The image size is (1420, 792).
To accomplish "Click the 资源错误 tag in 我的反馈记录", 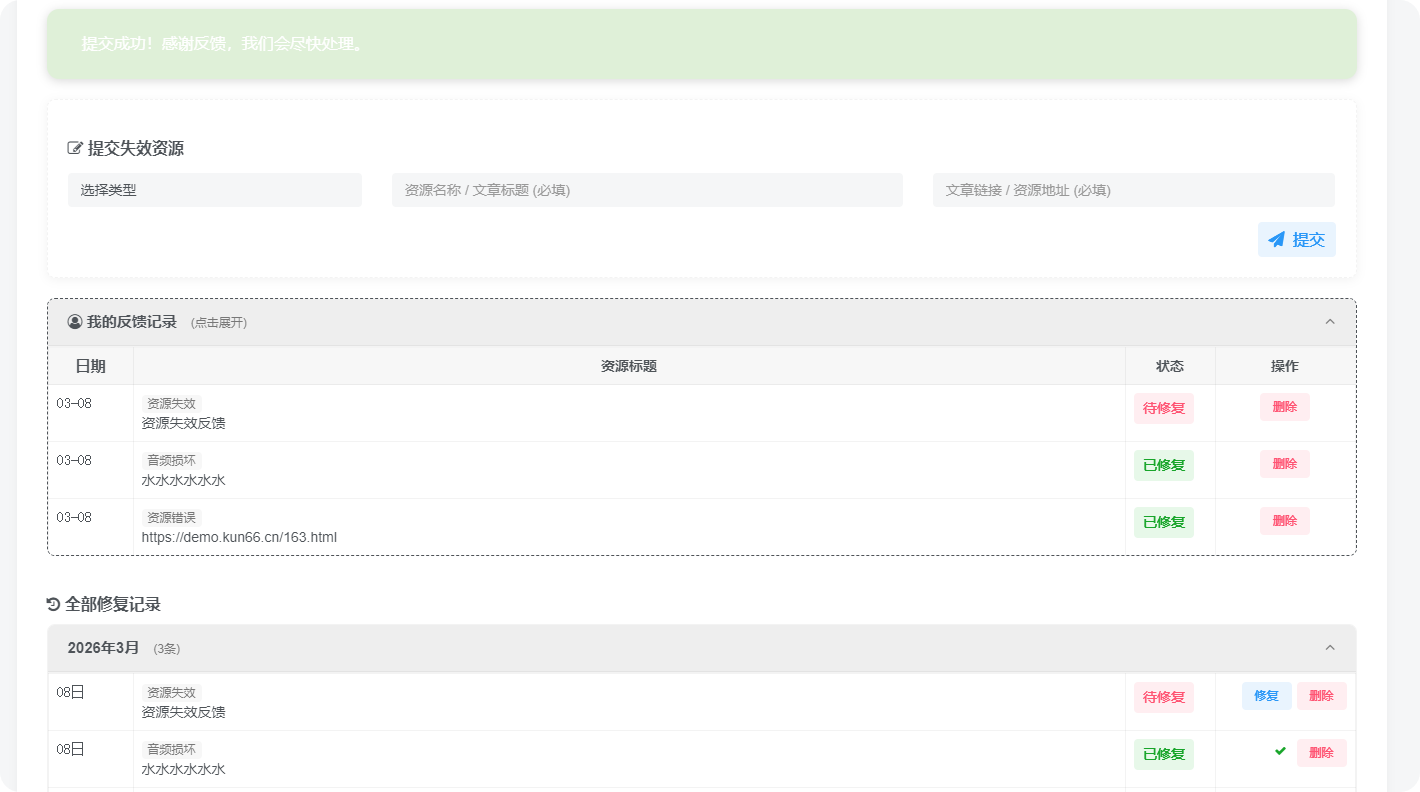I will coord(171,518).
